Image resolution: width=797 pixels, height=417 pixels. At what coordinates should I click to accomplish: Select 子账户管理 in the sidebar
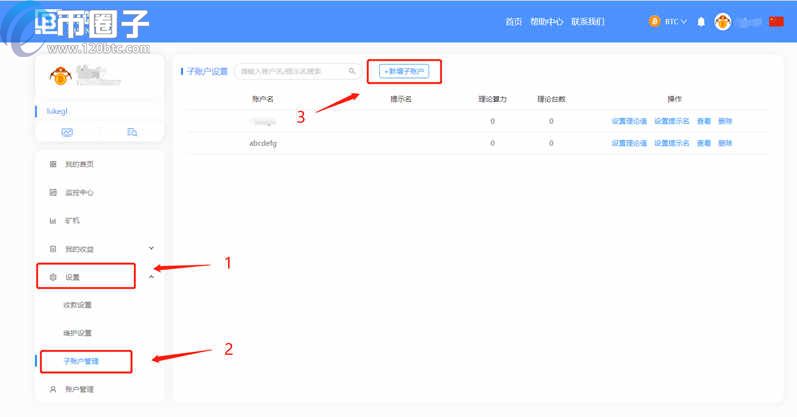[x=81, y=361]
